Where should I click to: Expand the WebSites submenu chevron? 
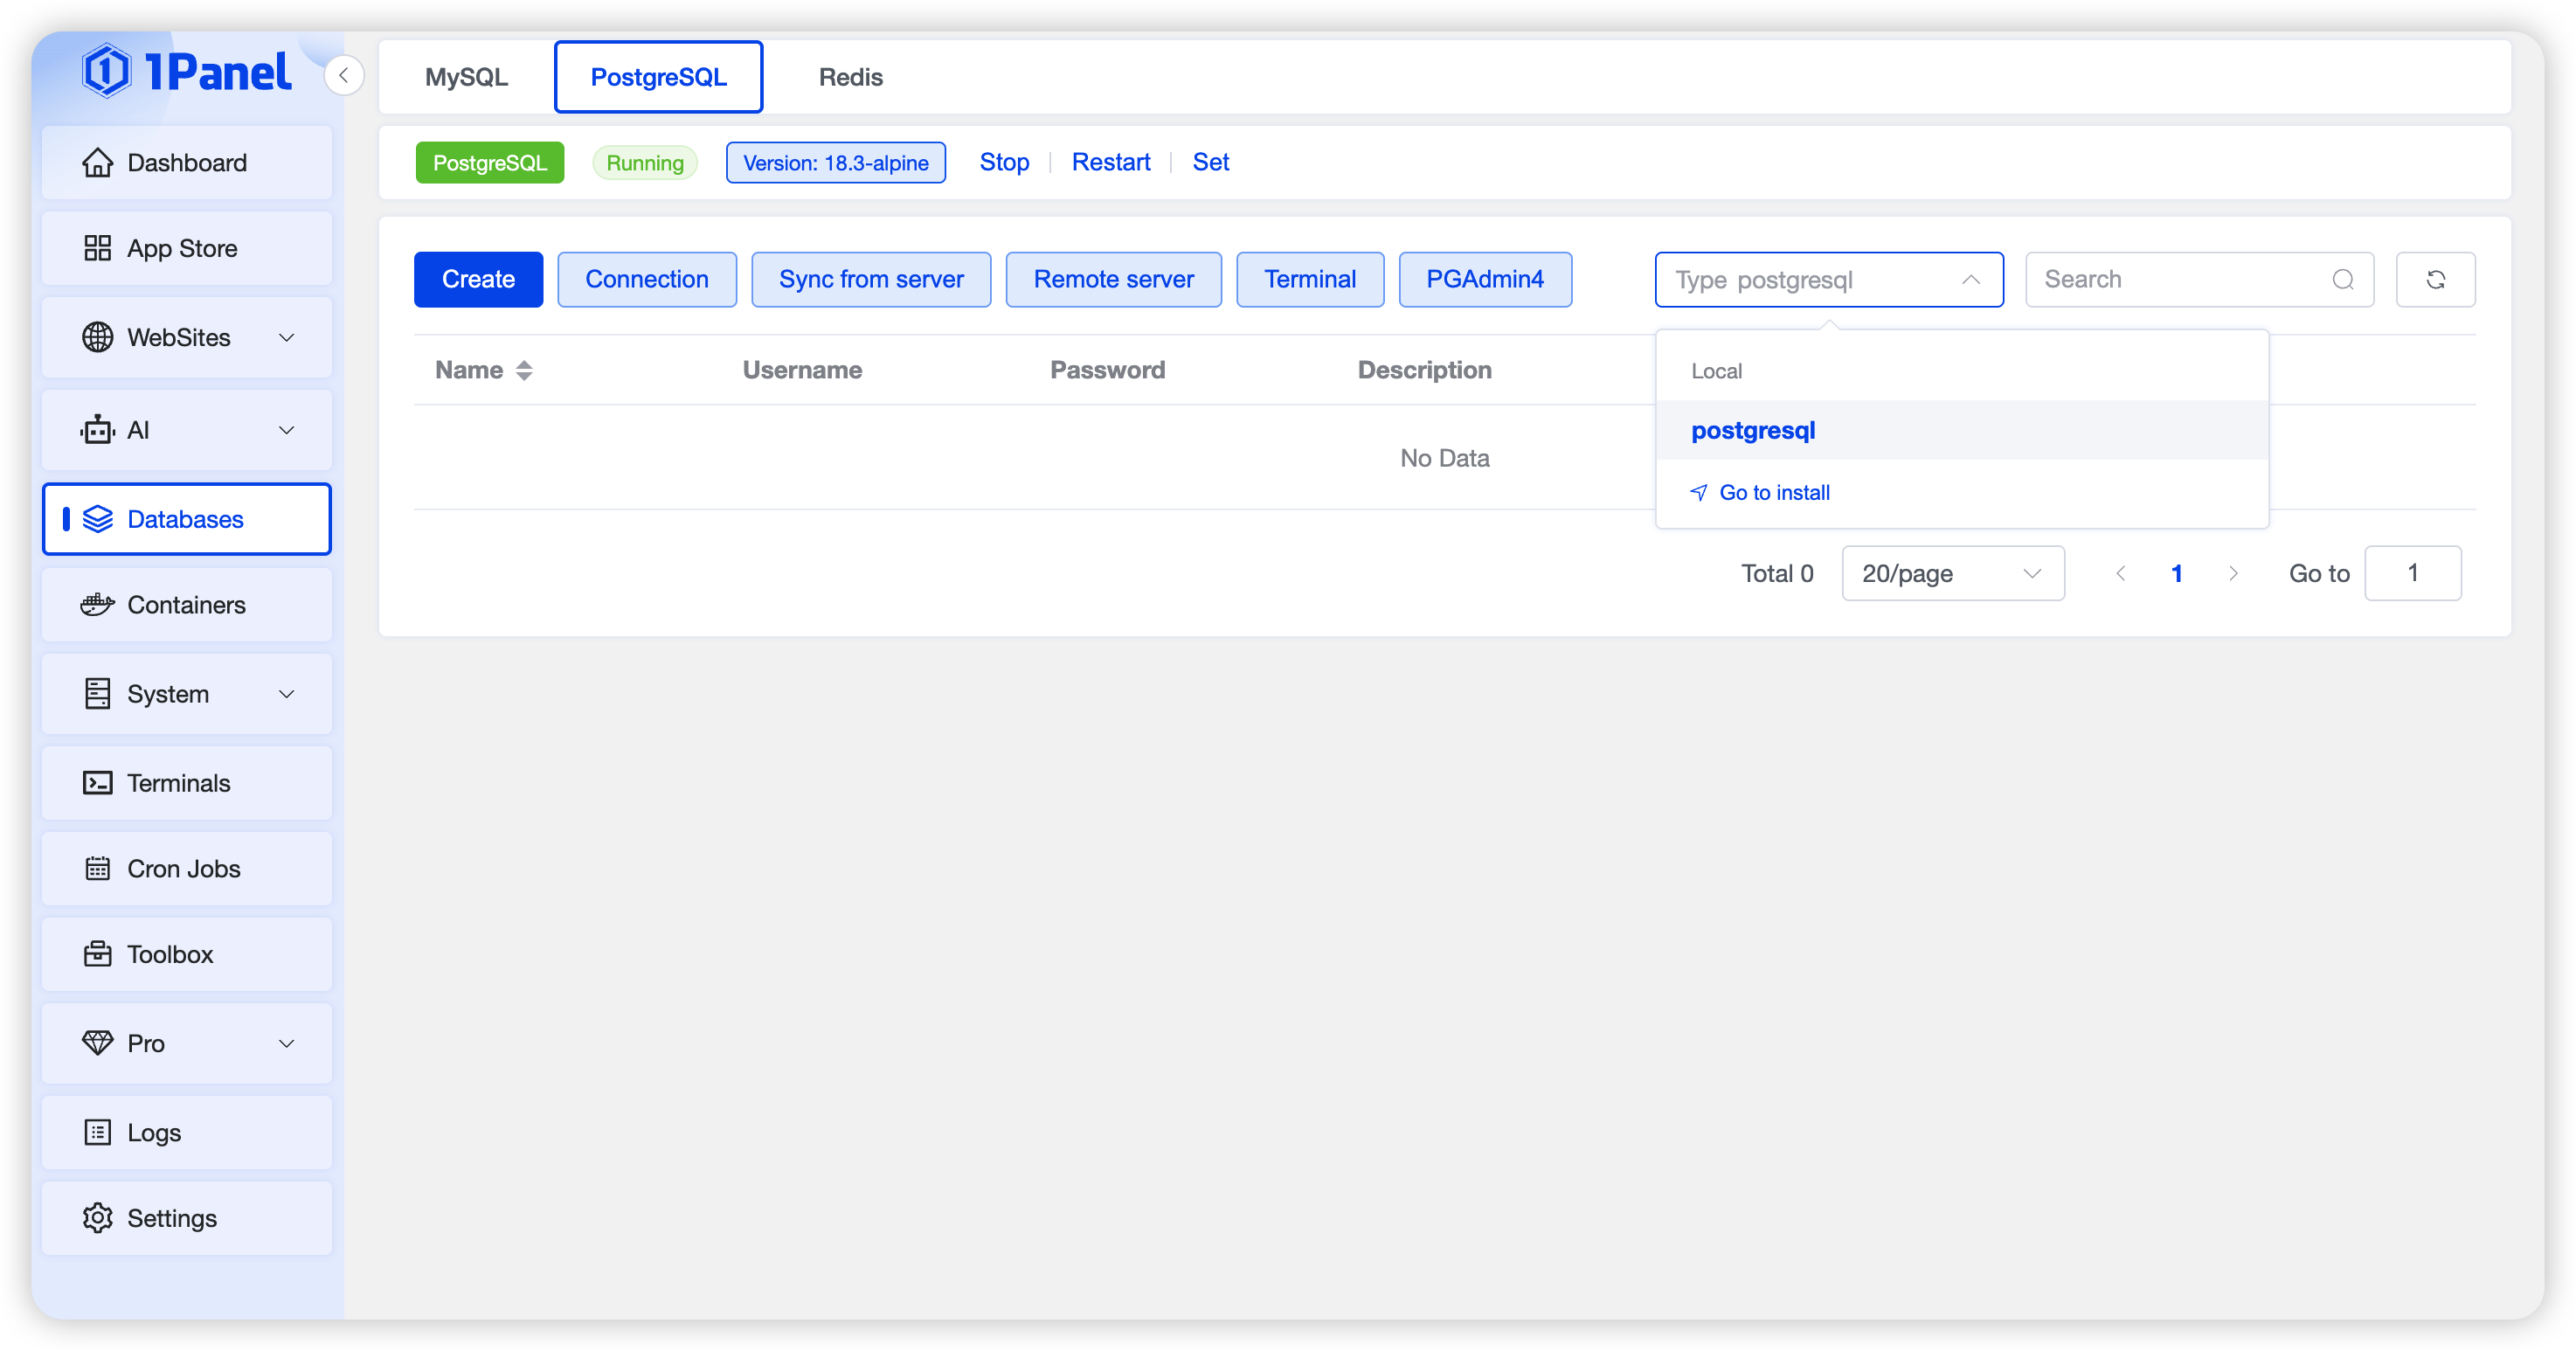pos(287,338)
